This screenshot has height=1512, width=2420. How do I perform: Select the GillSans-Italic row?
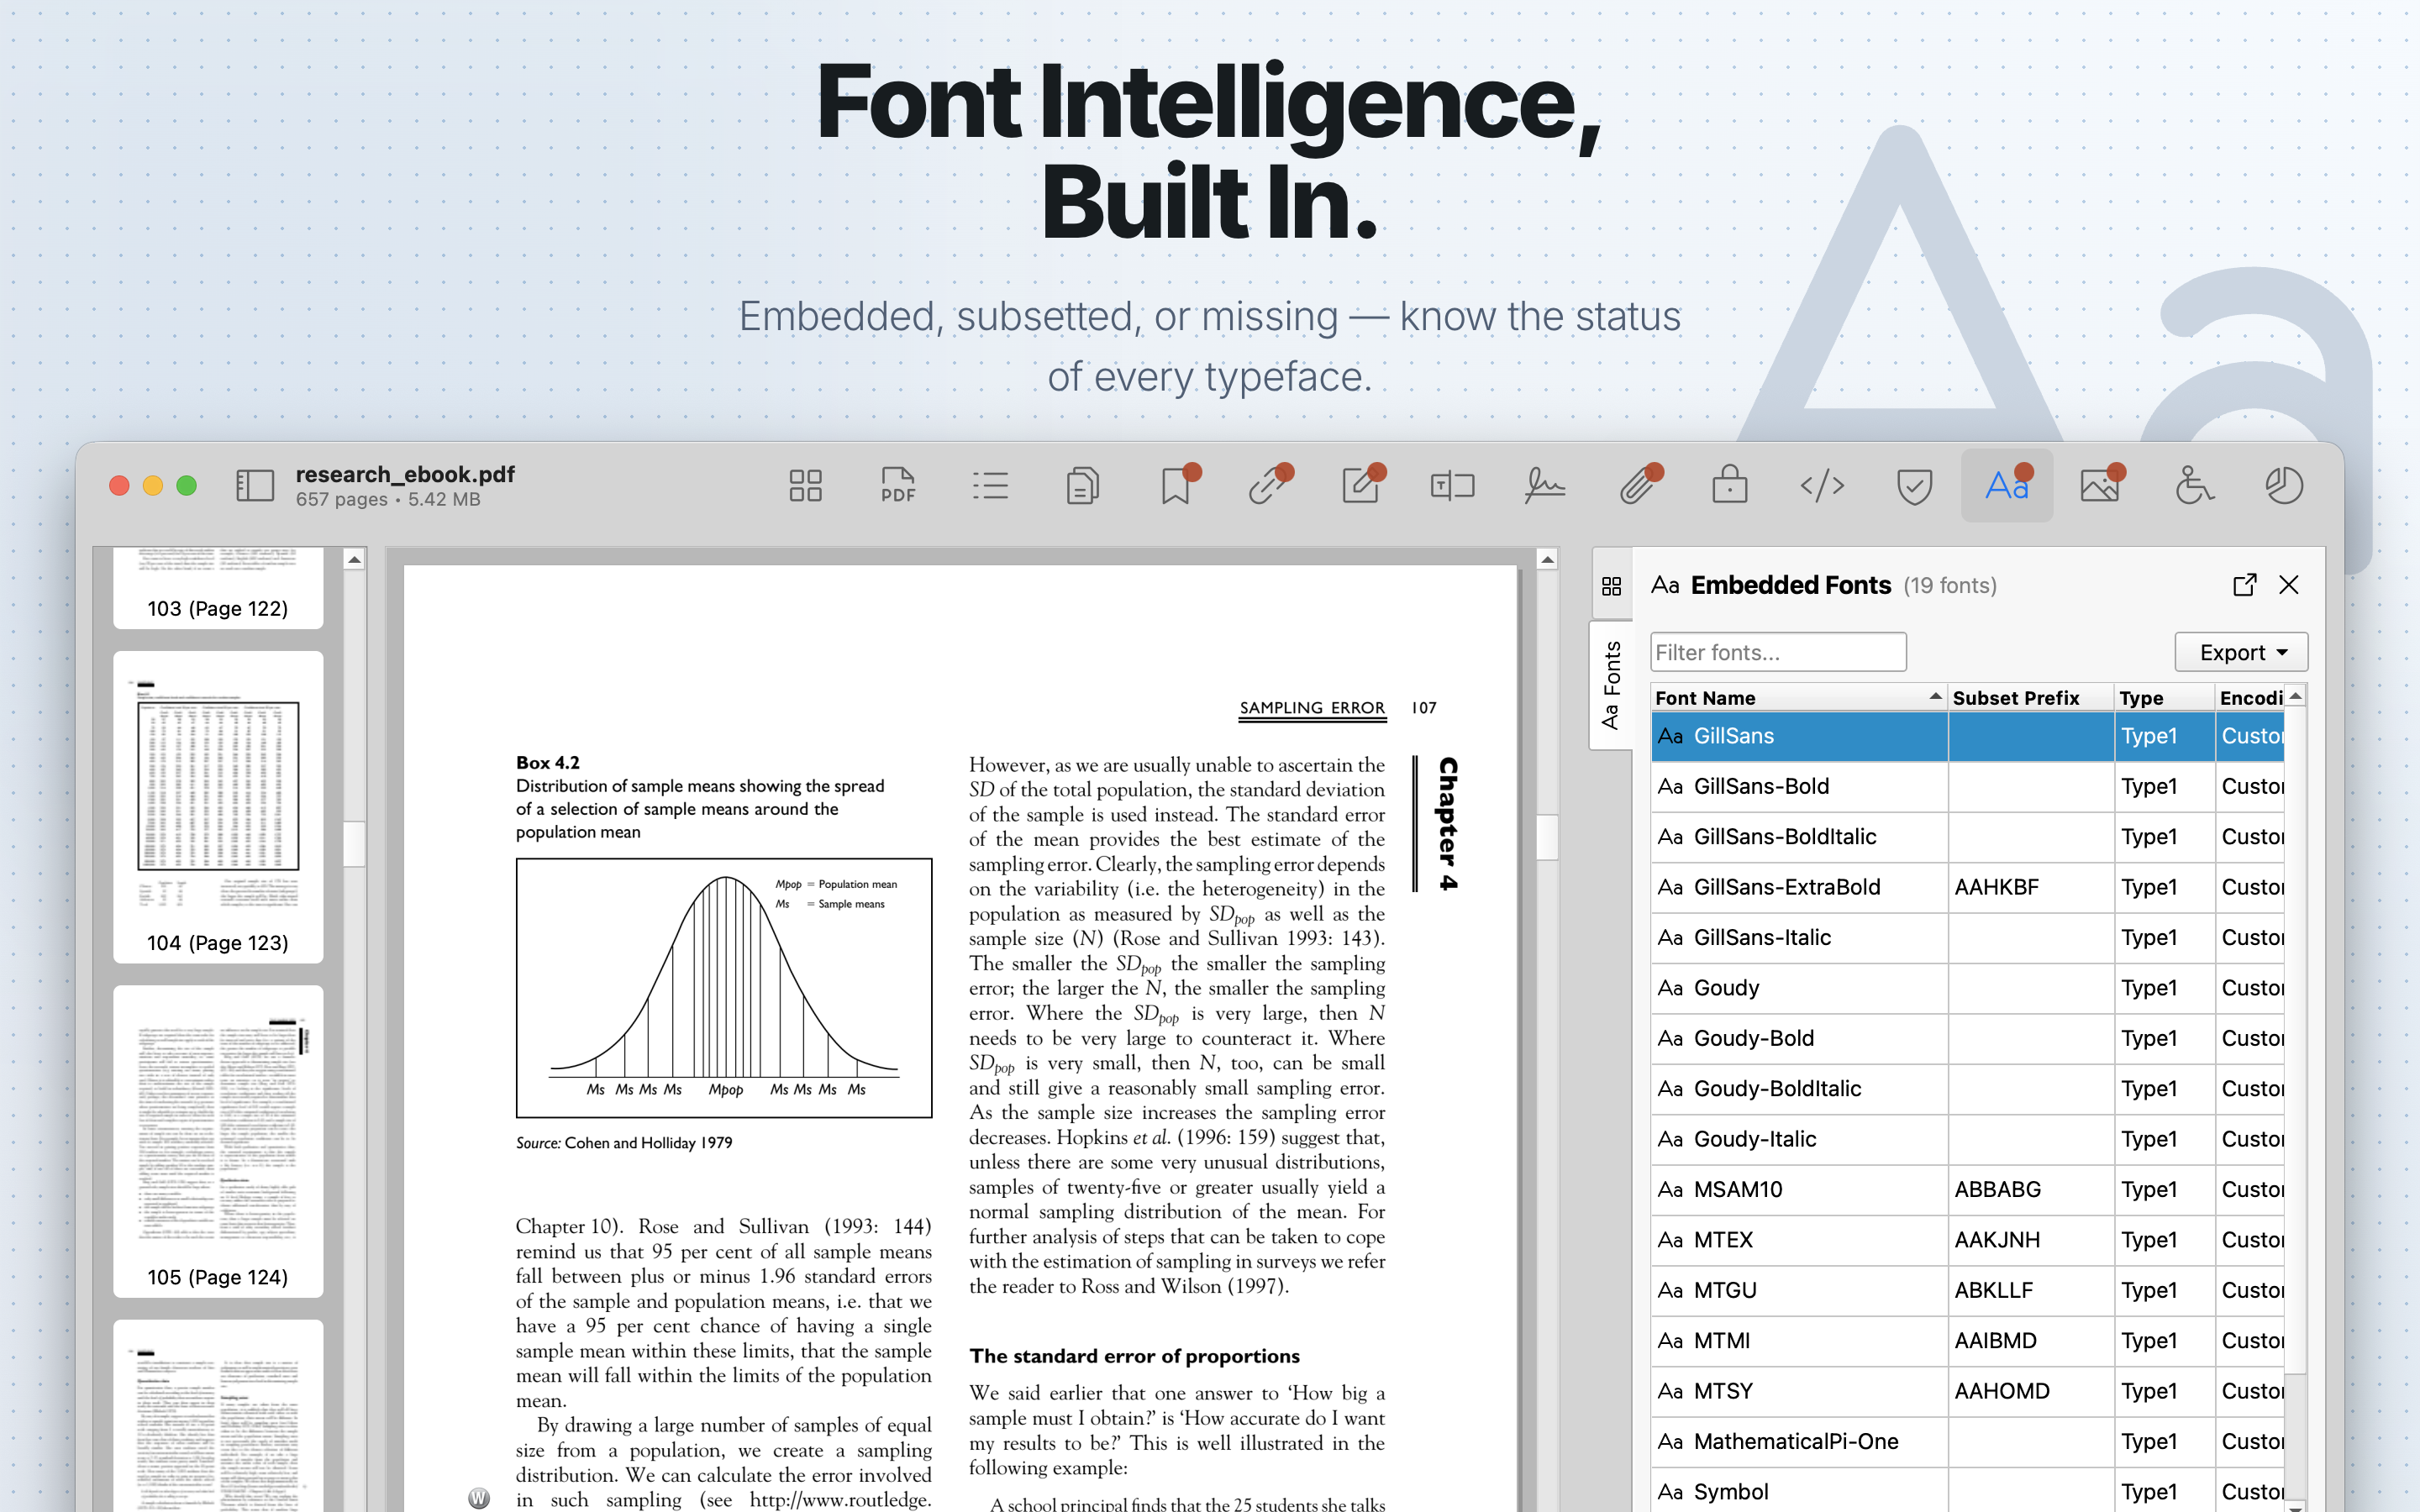[x=1967, y=938]
